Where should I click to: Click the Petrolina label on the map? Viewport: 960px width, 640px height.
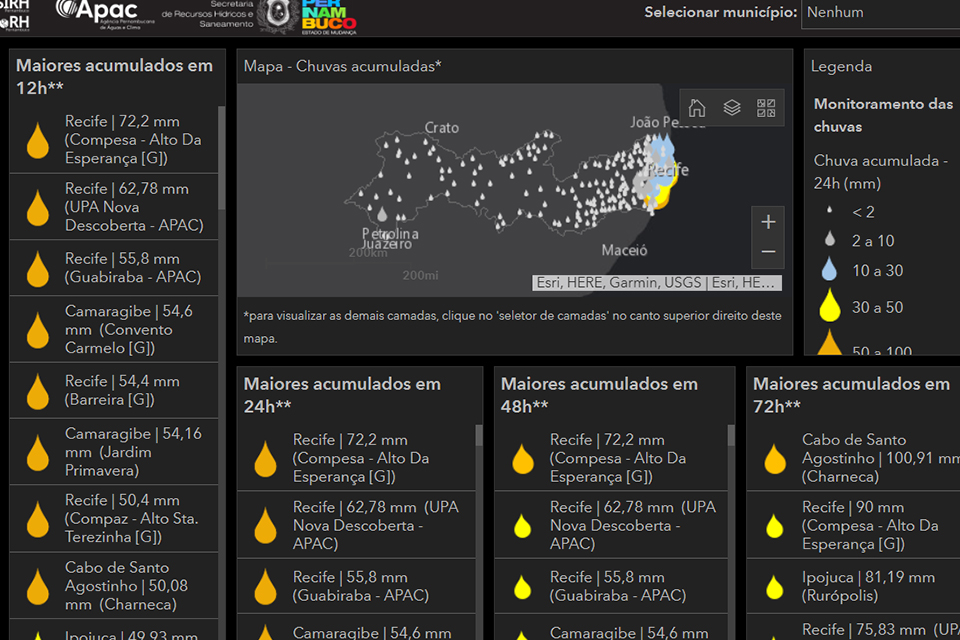click(390, 233)
